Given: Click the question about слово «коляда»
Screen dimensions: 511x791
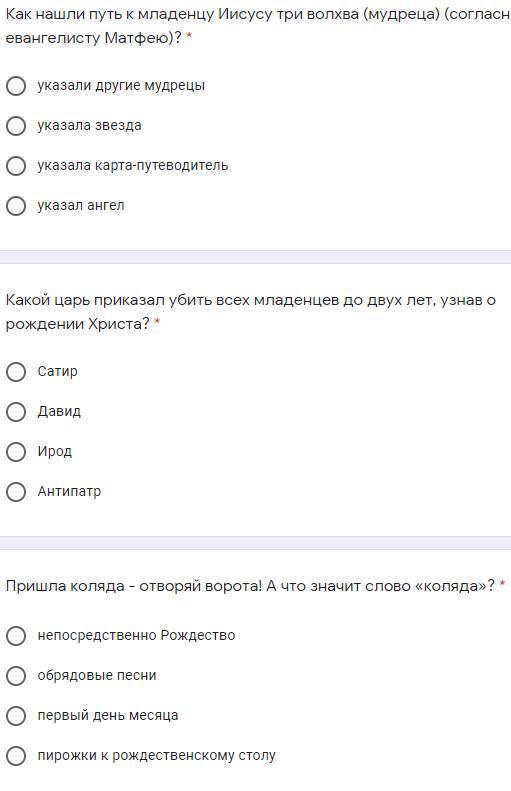Looking at the screenshot, I should pos(250,586).
